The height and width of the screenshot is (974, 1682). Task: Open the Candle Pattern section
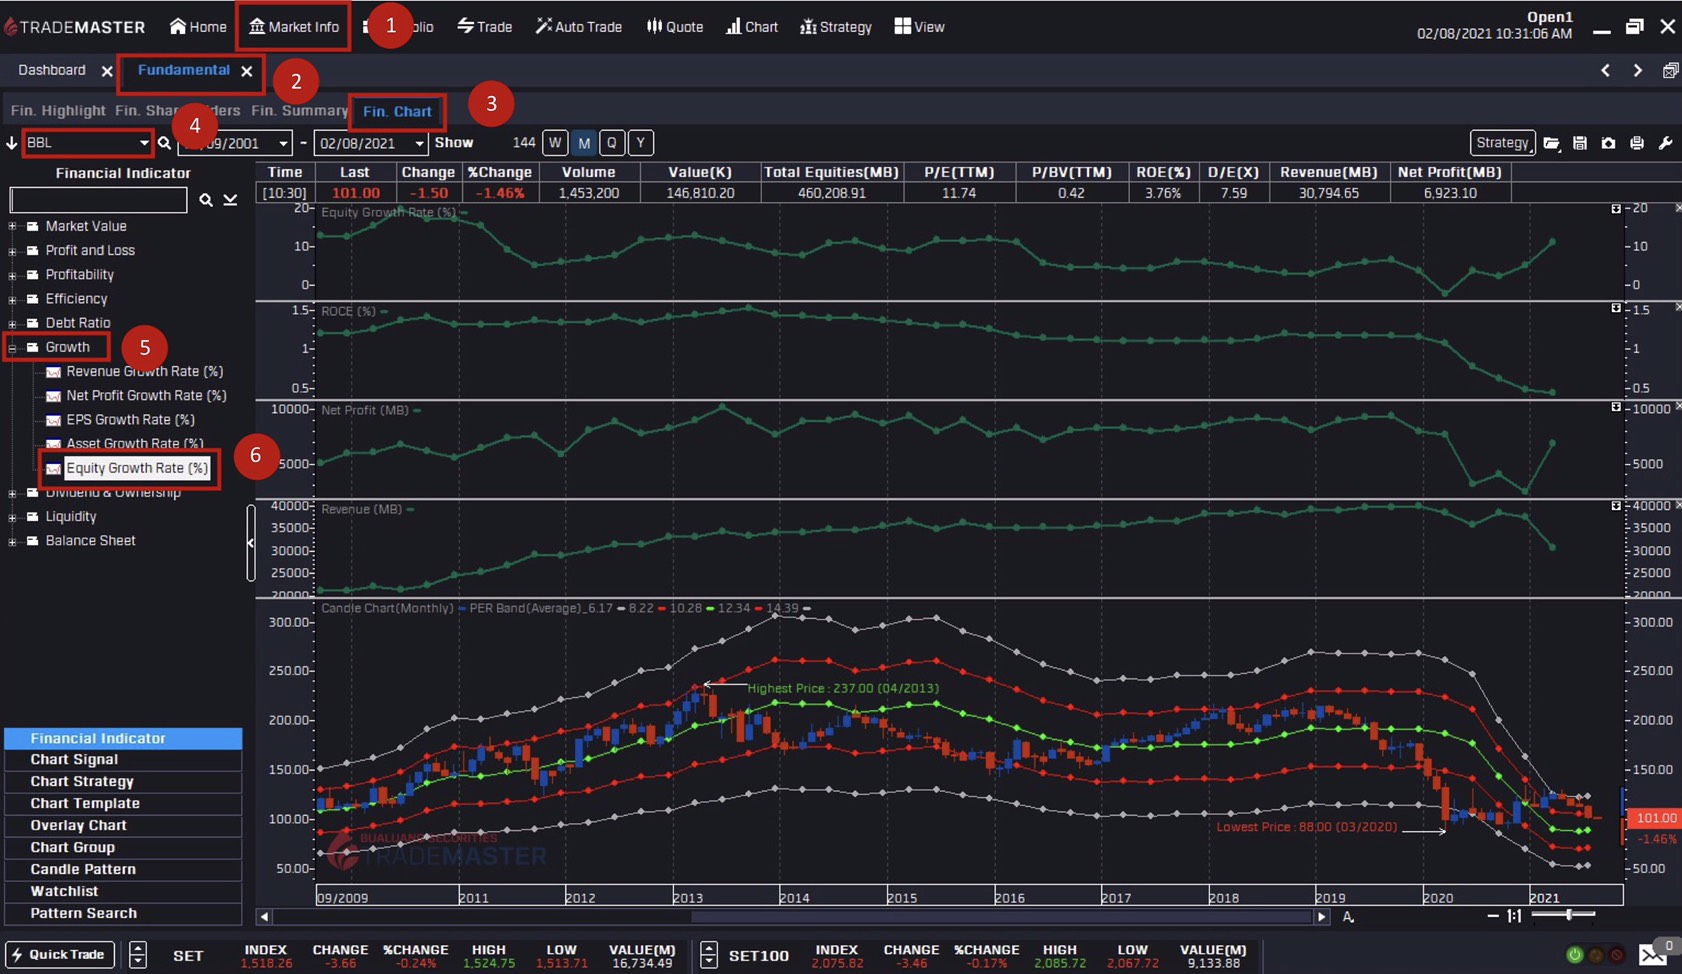point(123,870)
